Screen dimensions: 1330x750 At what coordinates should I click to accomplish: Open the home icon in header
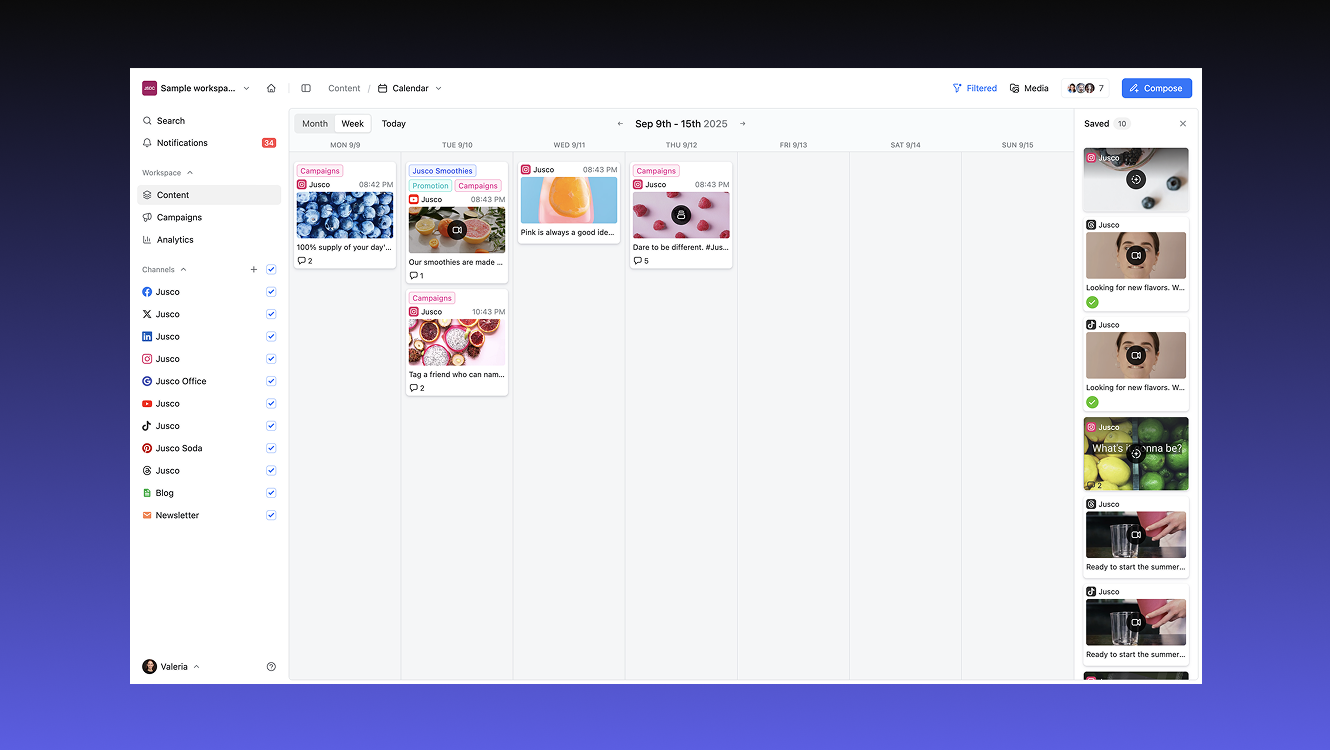pyautogui.click(x=271, y=88)
